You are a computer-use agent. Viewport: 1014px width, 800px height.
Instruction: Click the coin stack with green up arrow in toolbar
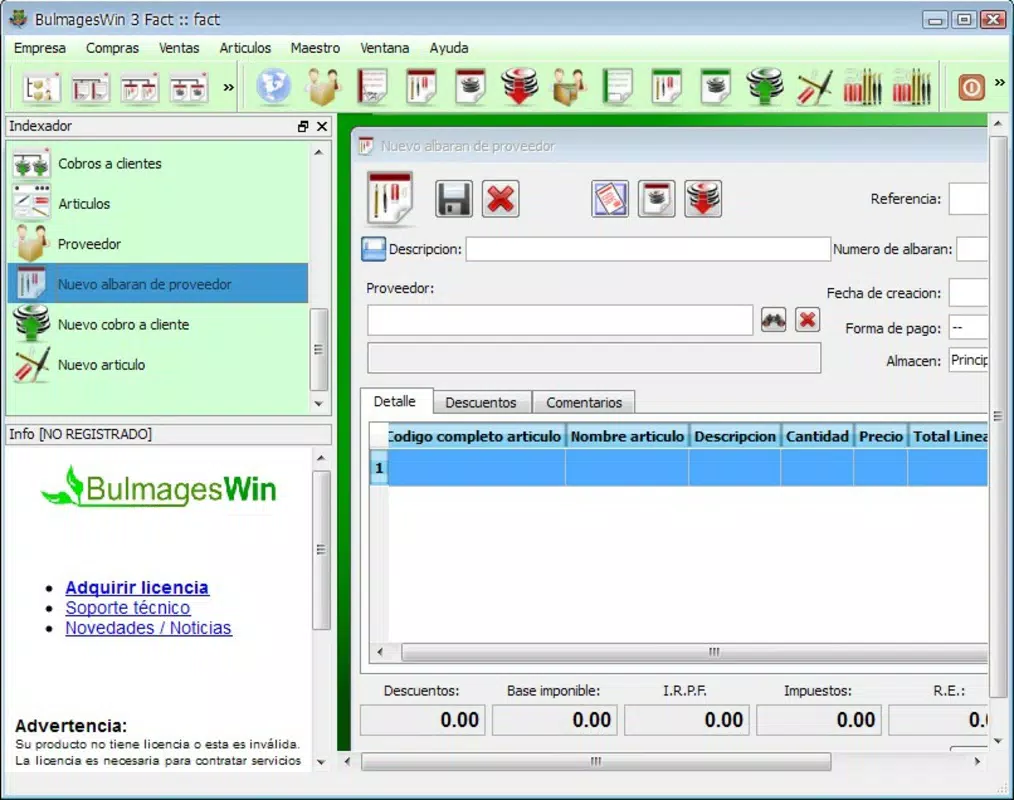(x=765, y=87)
